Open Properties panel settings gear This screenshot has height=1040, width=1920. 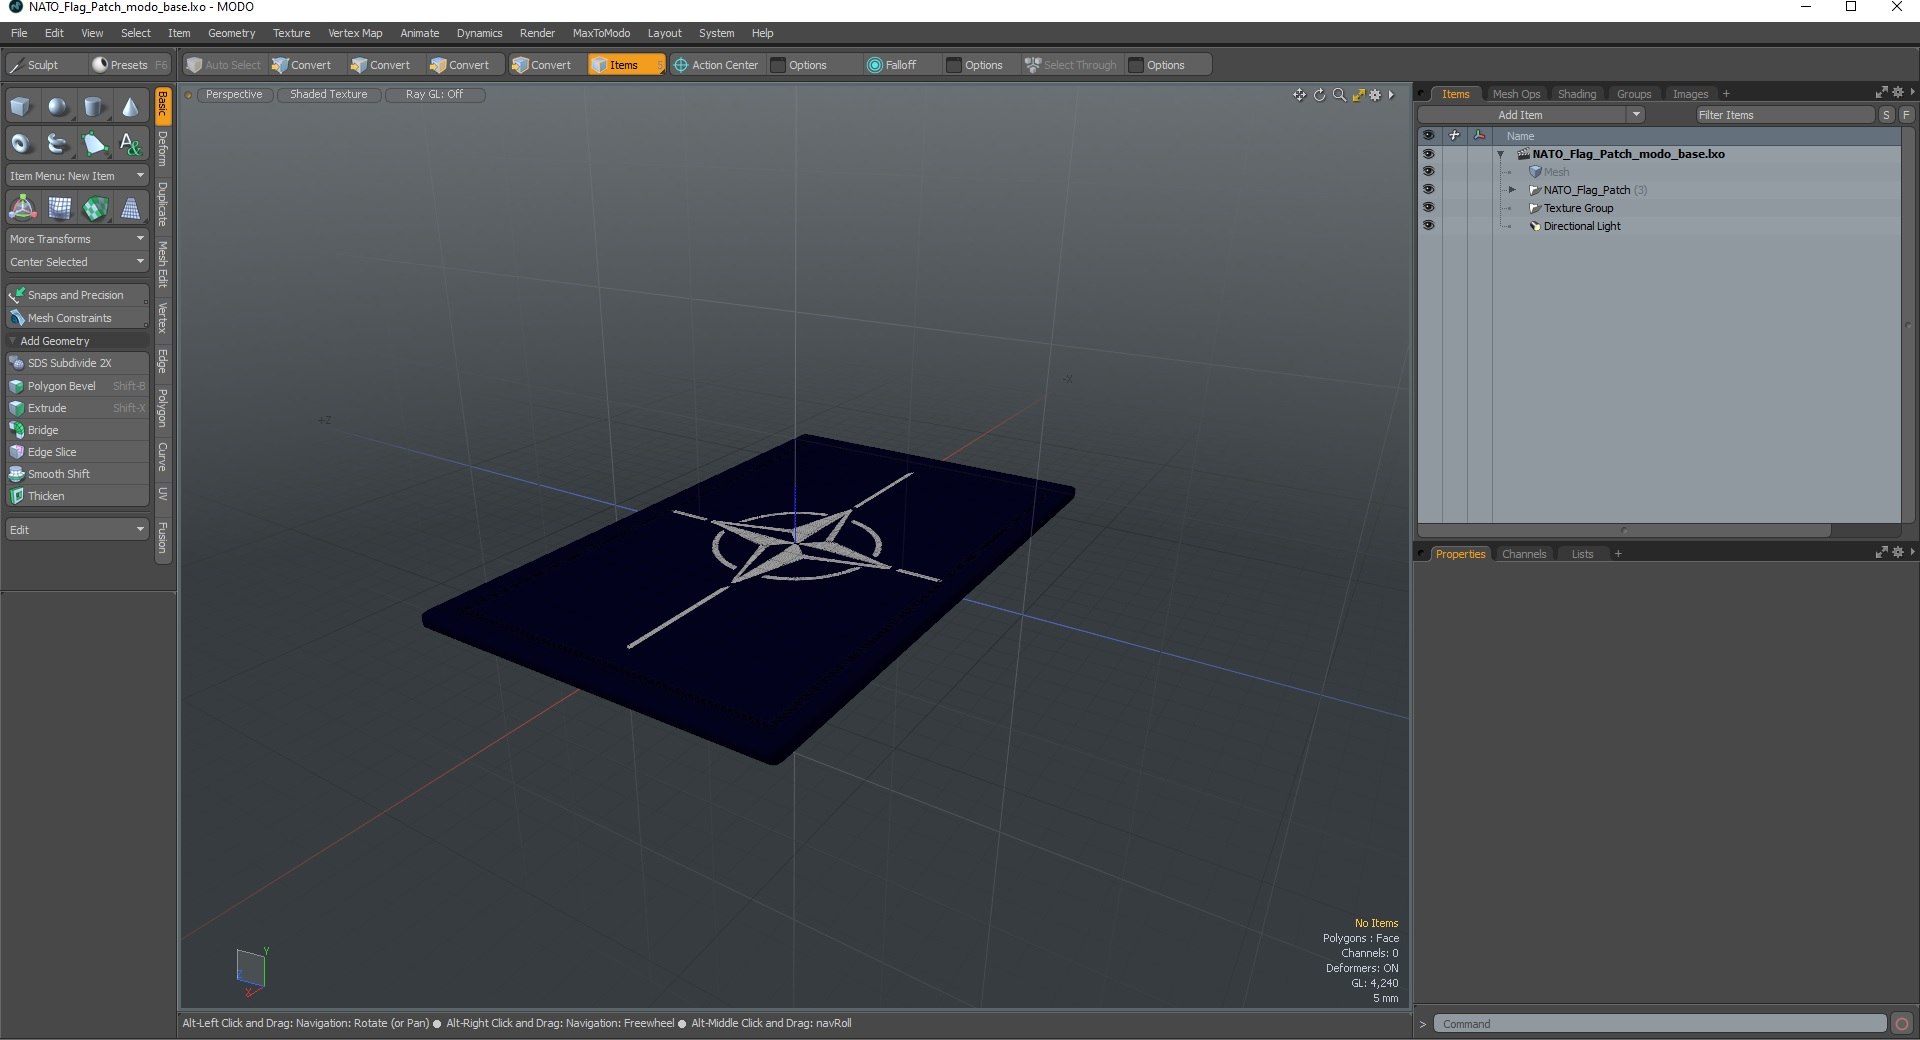click(1898, 552)
